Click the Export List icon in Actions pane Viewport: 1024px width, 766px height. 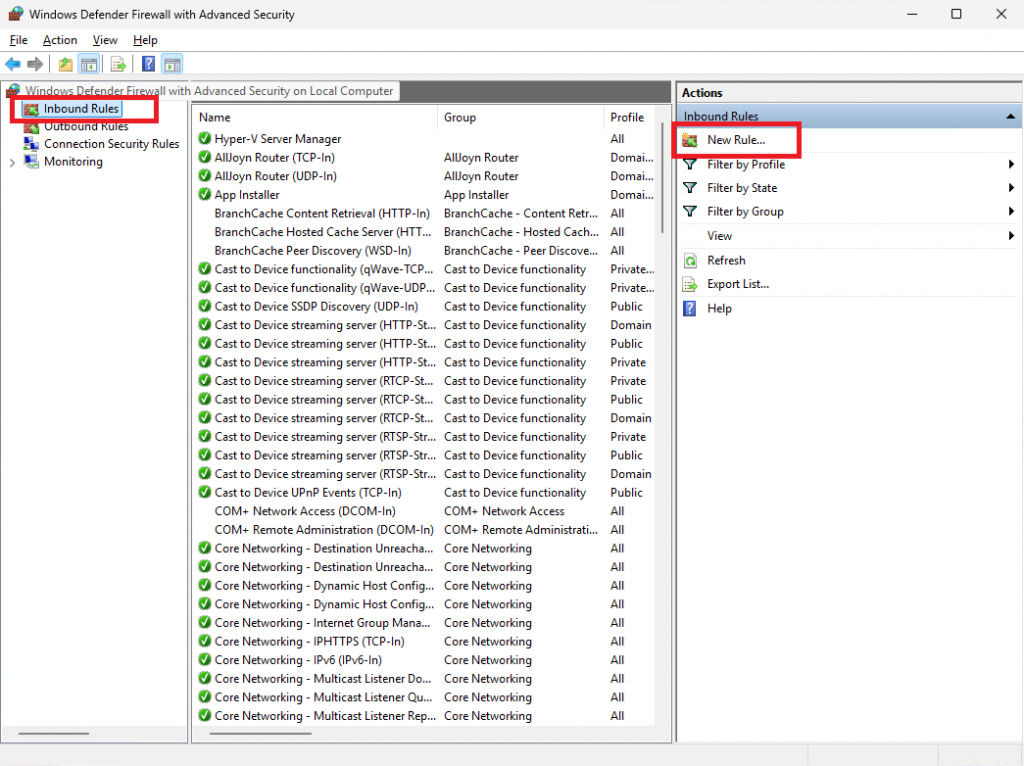pyautogui.click(x=690, y=284)
